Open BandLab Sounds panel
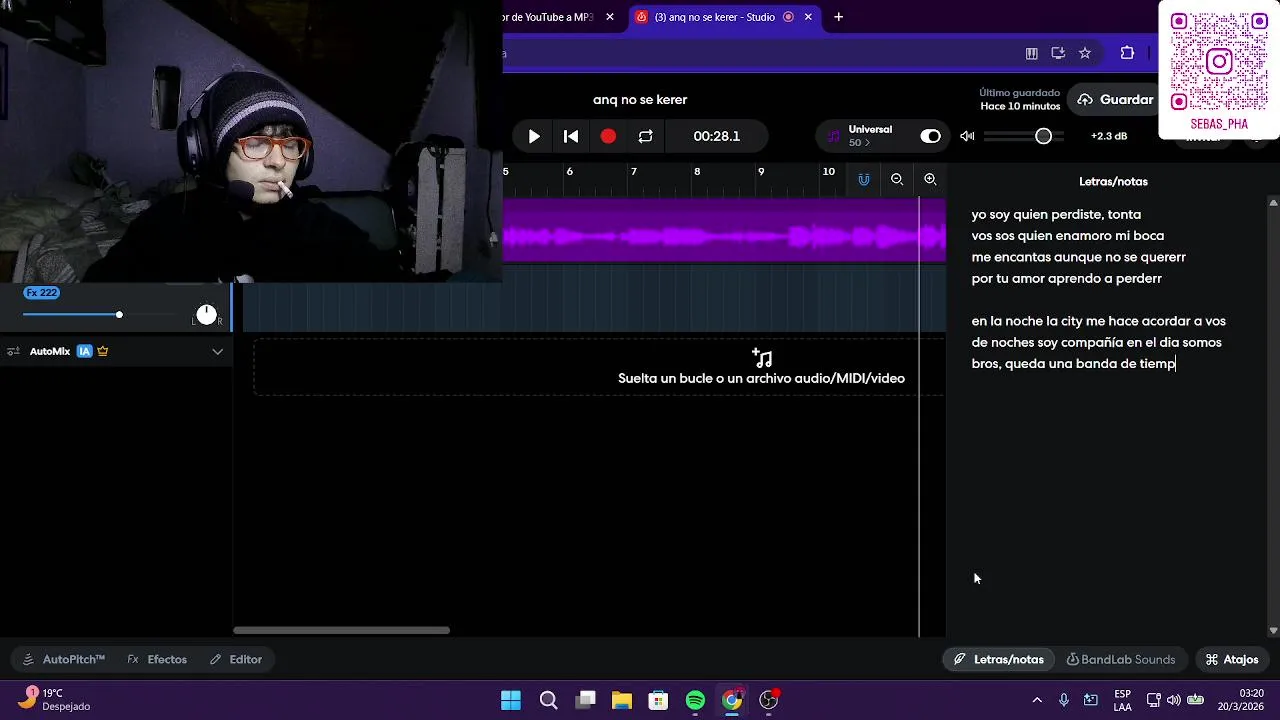This screenshot has height=720, width=1280. tap(1121, 659)
